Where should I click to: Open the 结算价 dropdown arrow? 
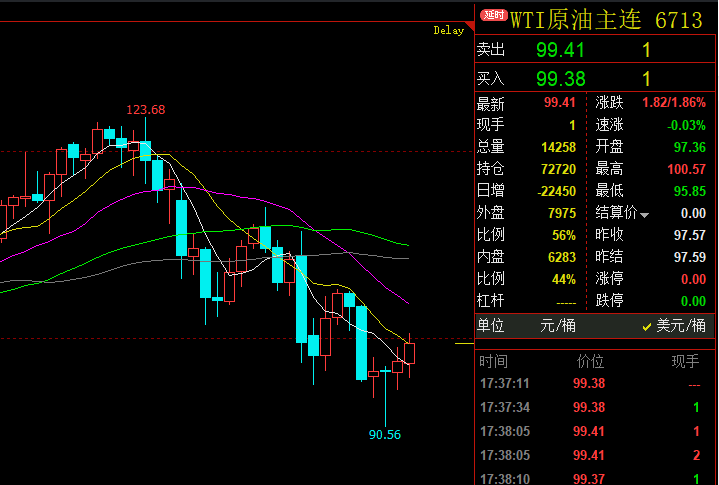coord(644,215)
